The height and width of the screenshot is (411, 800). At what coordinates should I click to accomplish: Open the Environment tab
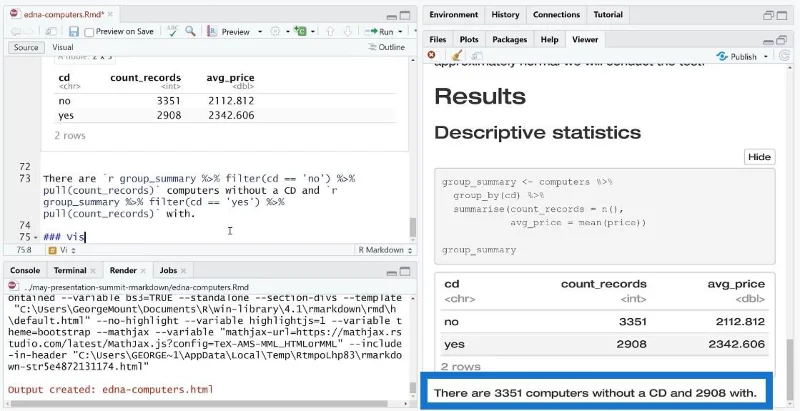454,15
